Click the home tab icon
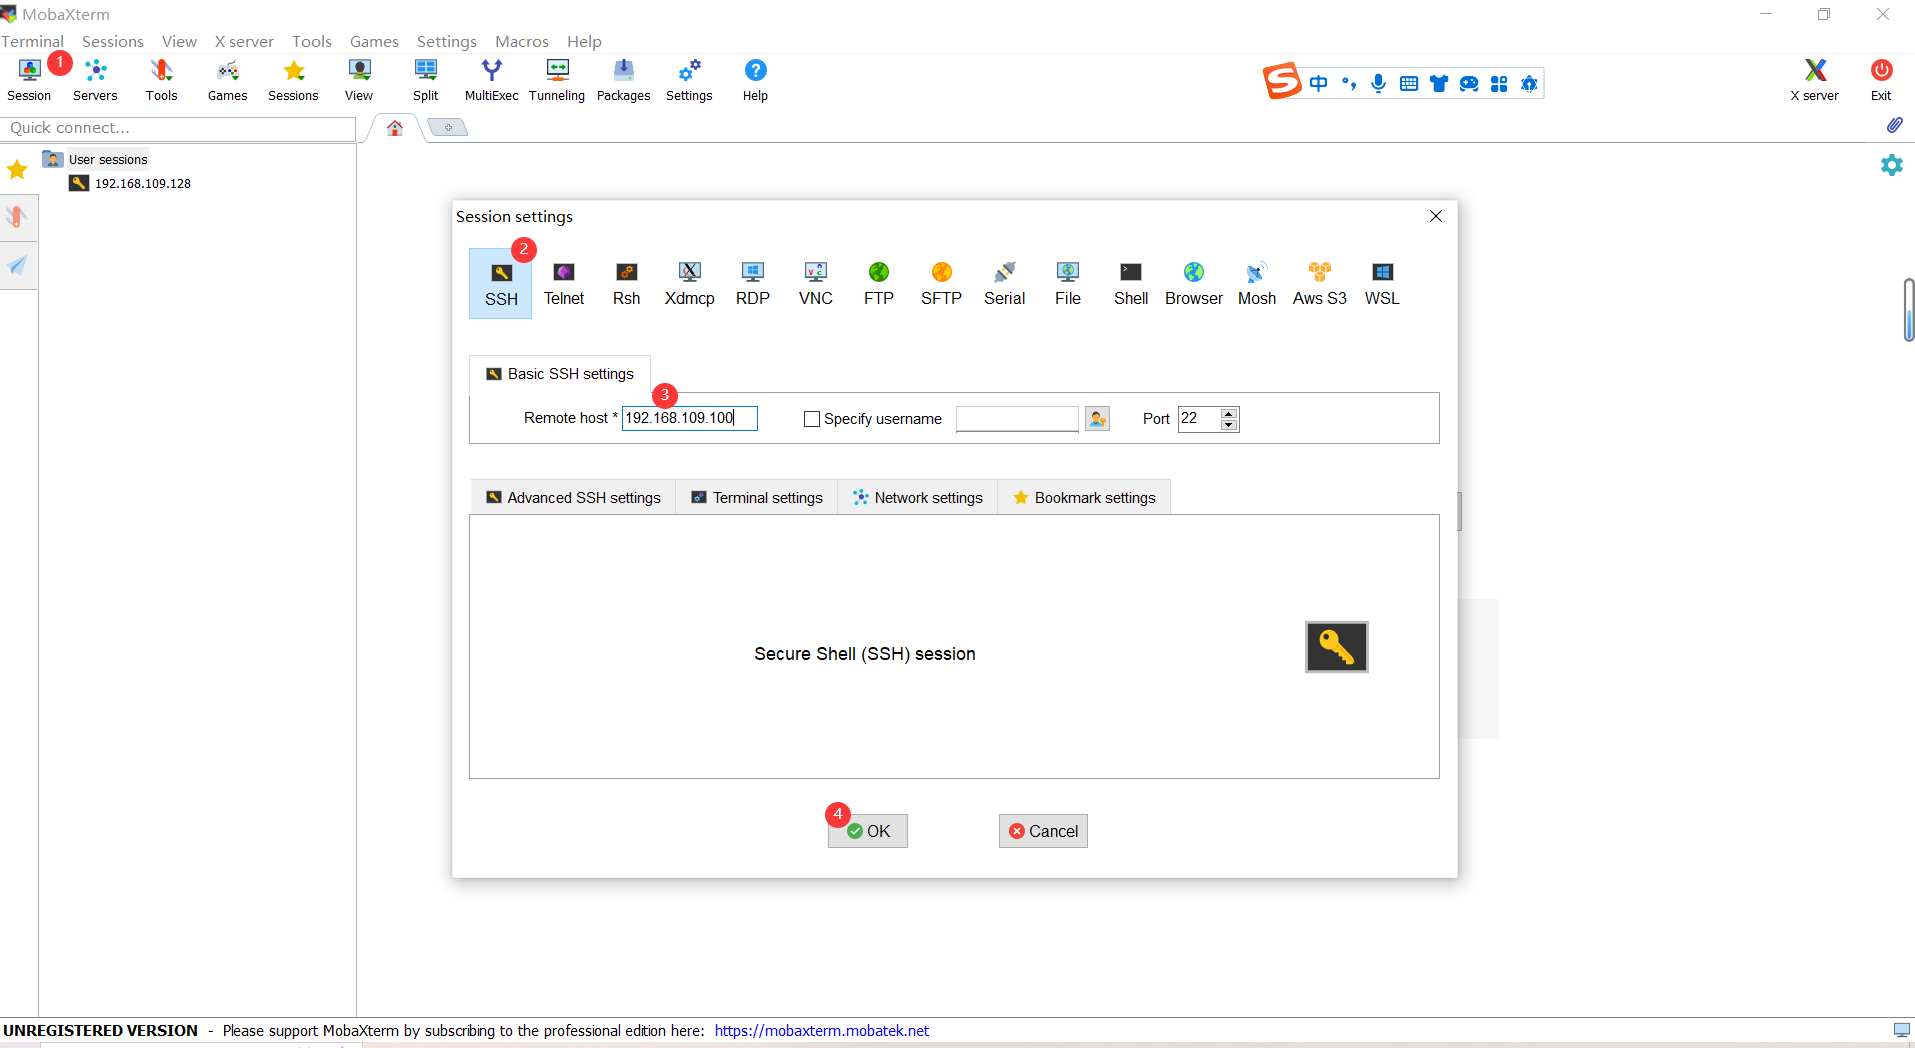Viewport: 1915px width, 1048px height. 395,128
